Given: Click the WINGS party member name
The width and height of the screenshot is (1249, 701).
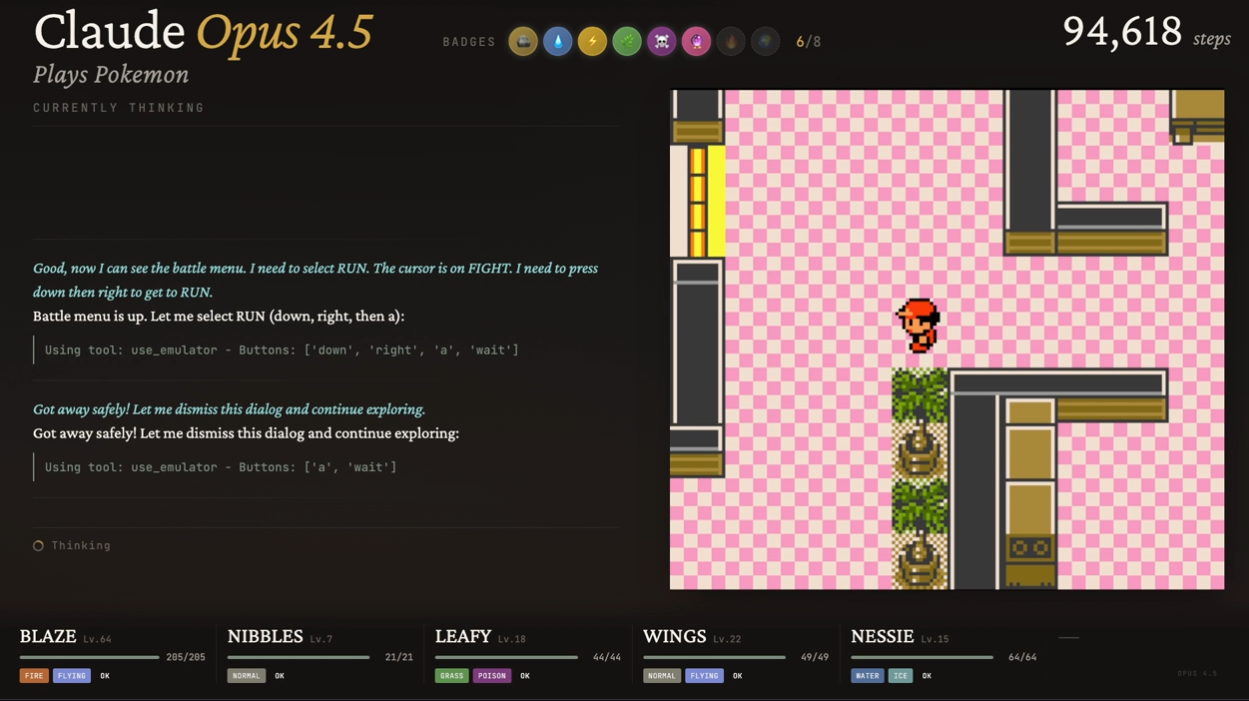Looking at the screenshot, I should pyautogui.click(x=675, y=637).
